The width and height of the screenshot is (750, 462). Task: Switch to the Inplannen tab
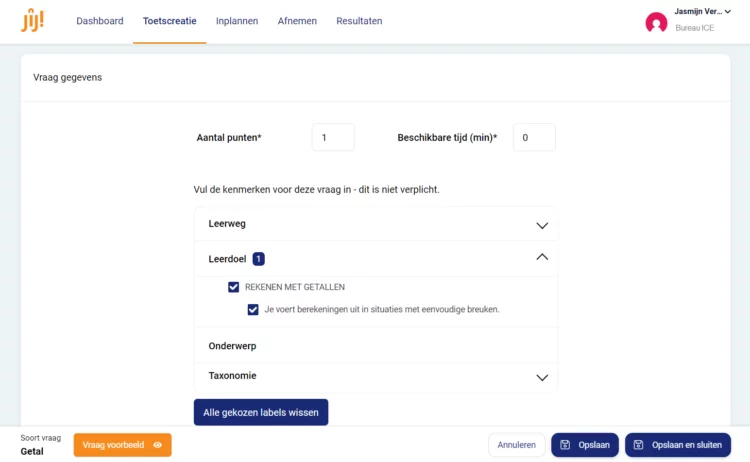pos(237,21)
